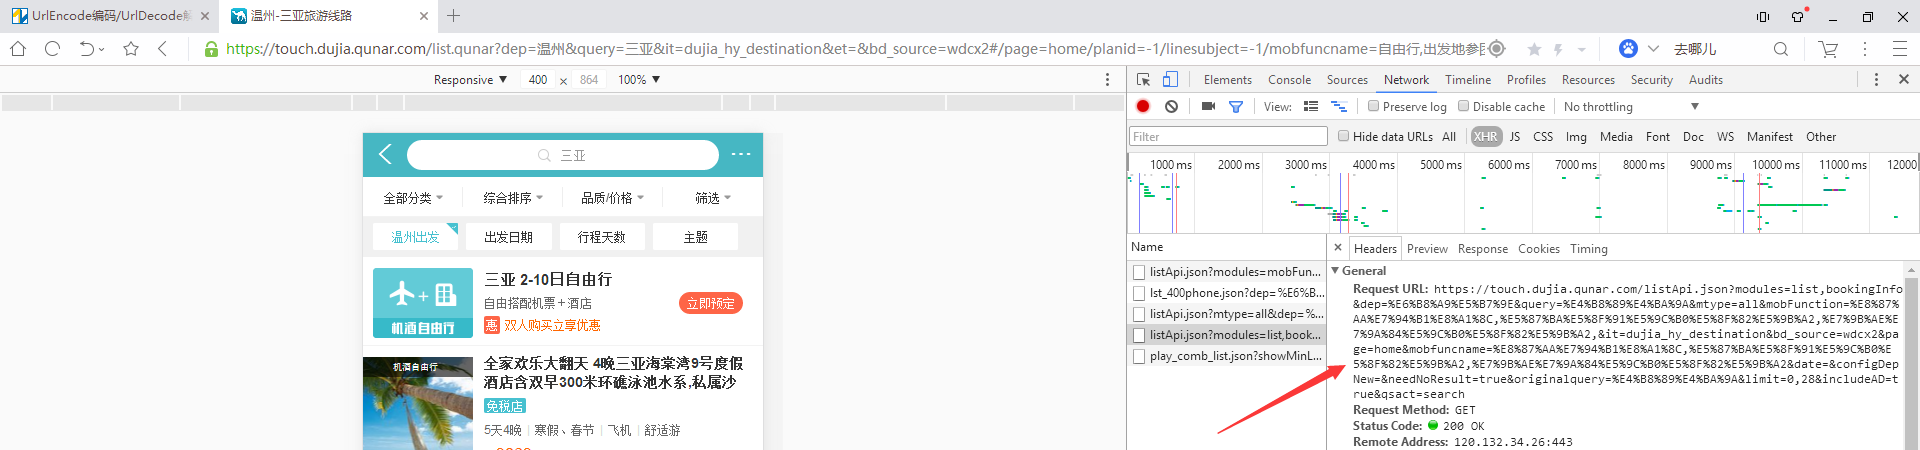Open the Preview tab of request
The height and width of the screenshot is (450, 1920).
[1427, 249]
